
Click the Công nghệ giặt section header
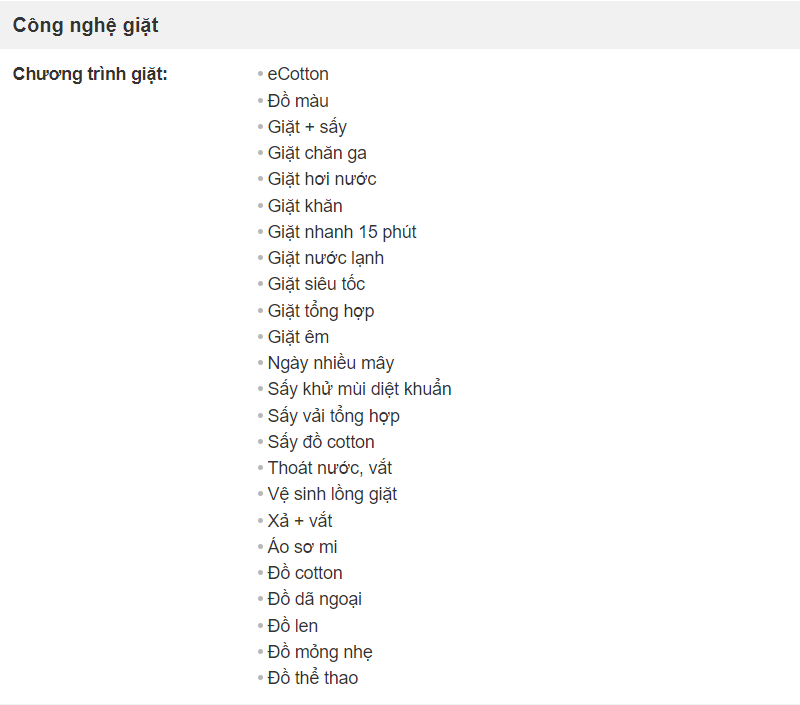coord(85,26)
